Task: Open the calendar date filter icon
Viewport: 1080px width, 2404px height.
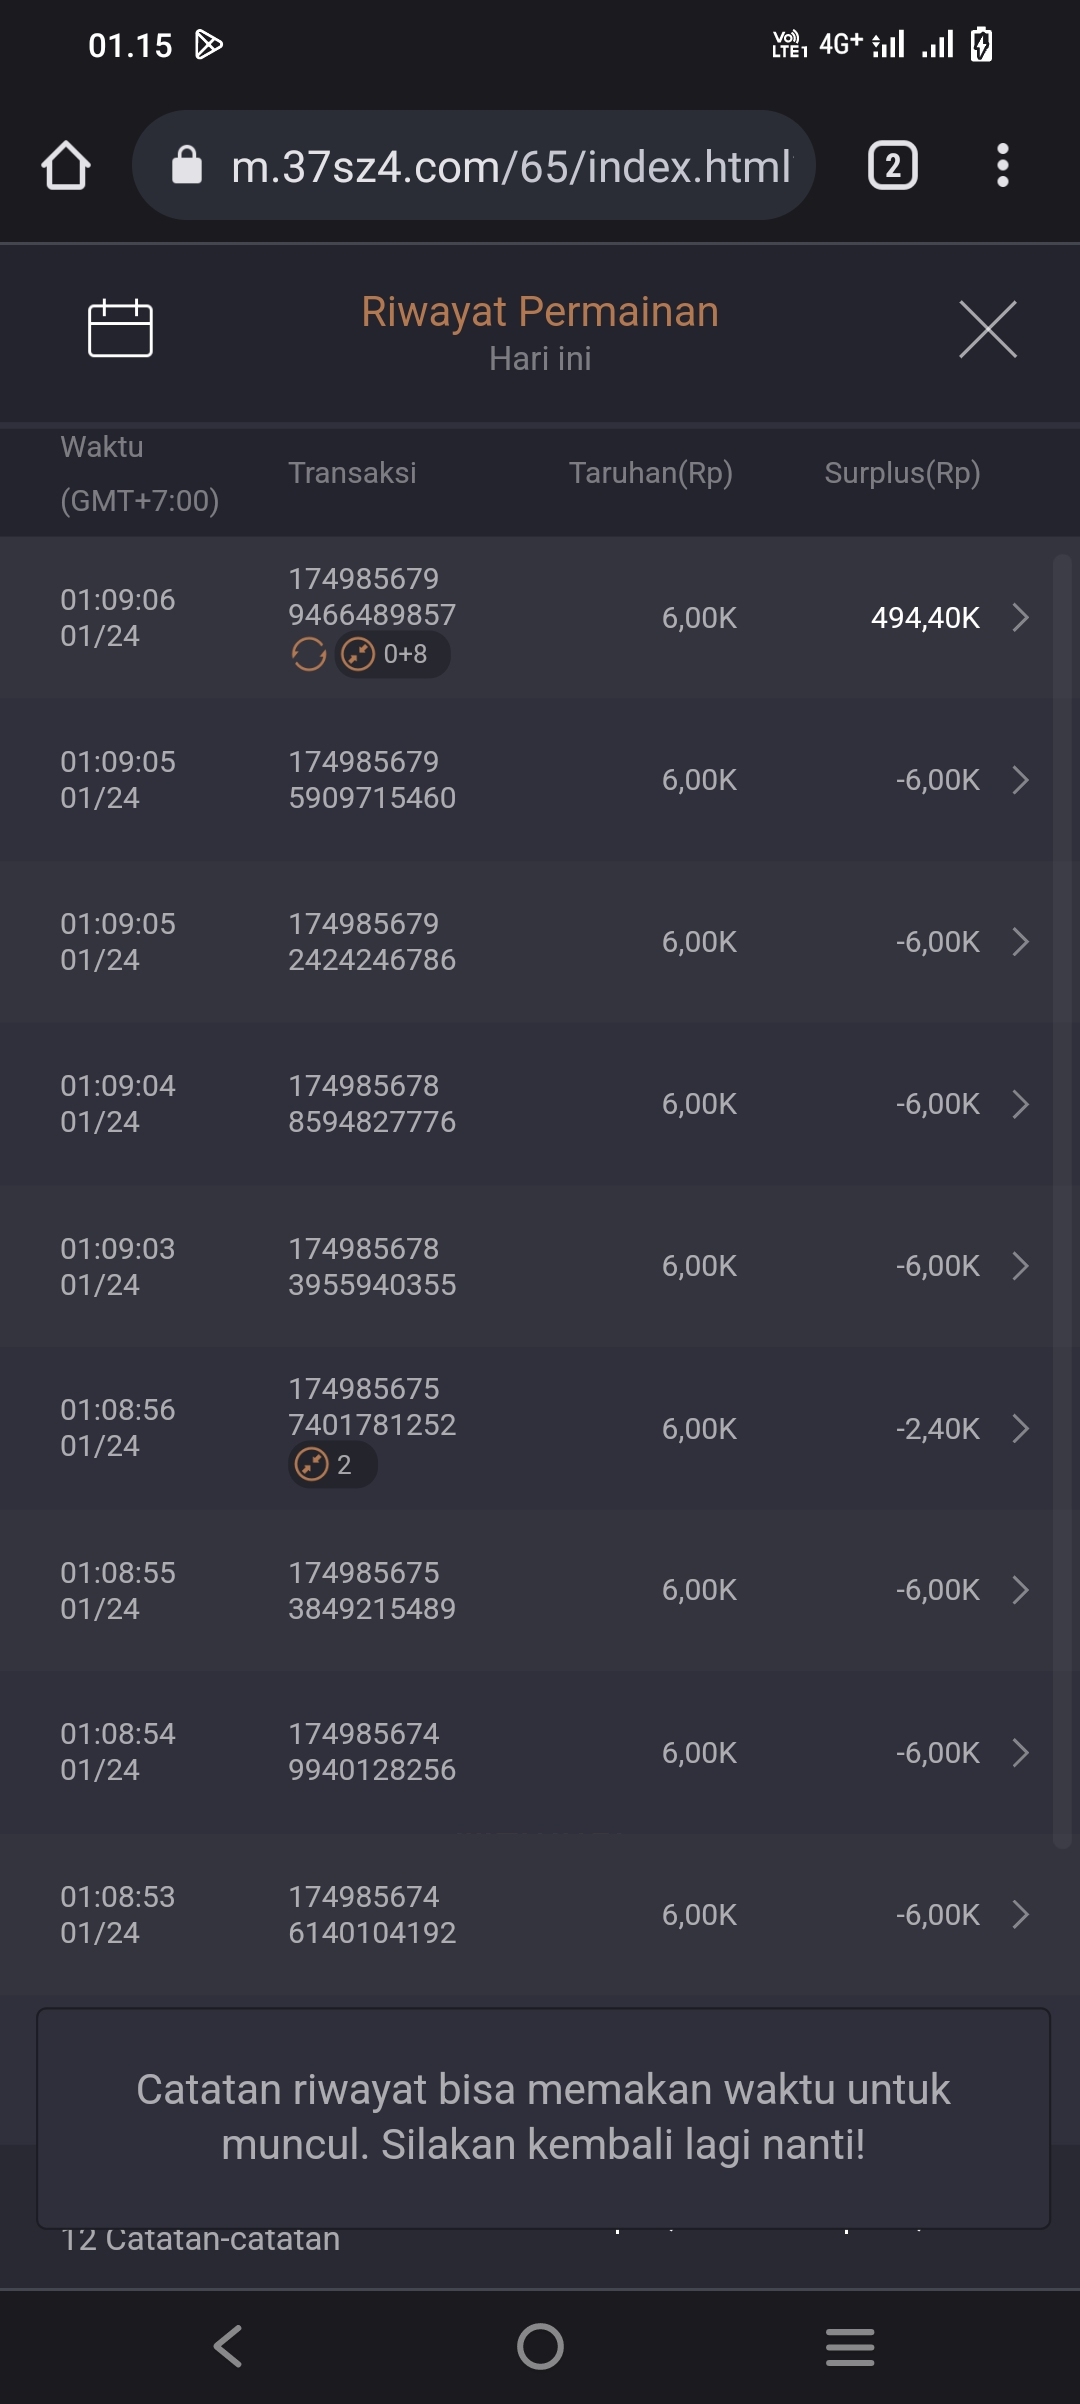Action: [x=120, y=328]
